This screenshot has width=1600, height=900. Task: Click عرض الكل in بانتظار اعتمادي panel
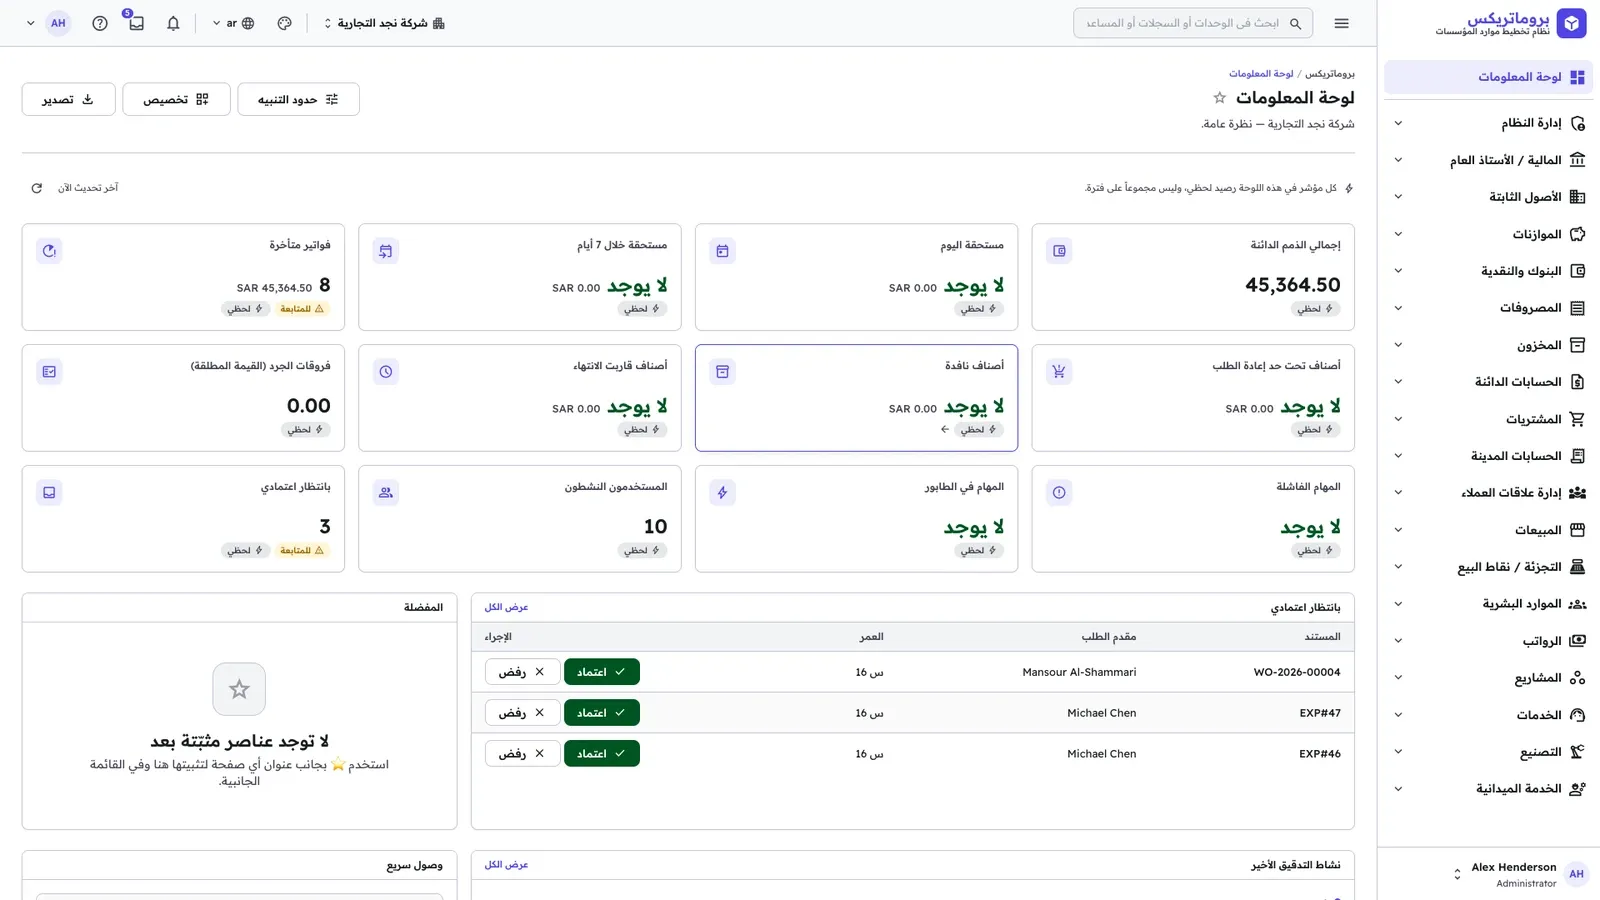pos(506,607)
